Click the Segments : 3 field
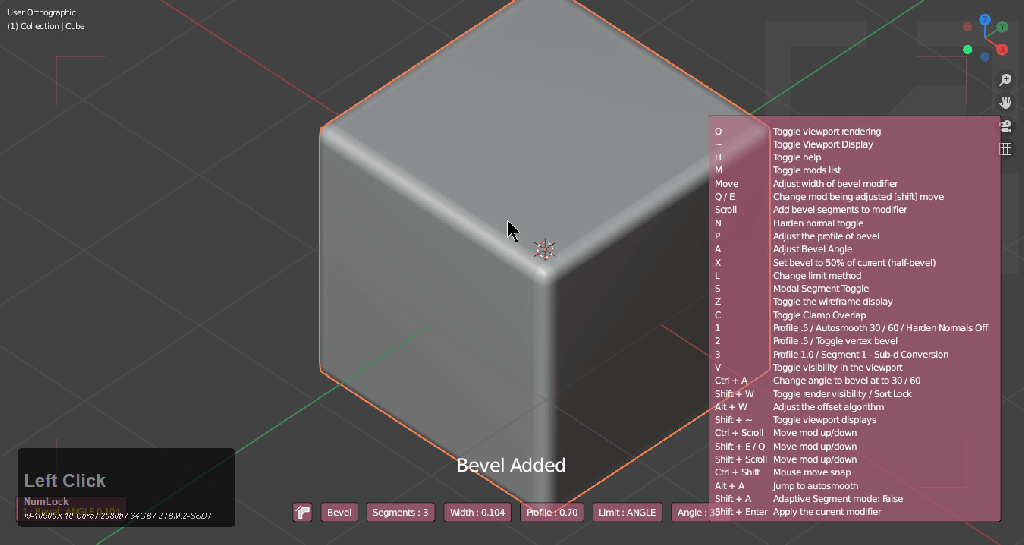 400,512
